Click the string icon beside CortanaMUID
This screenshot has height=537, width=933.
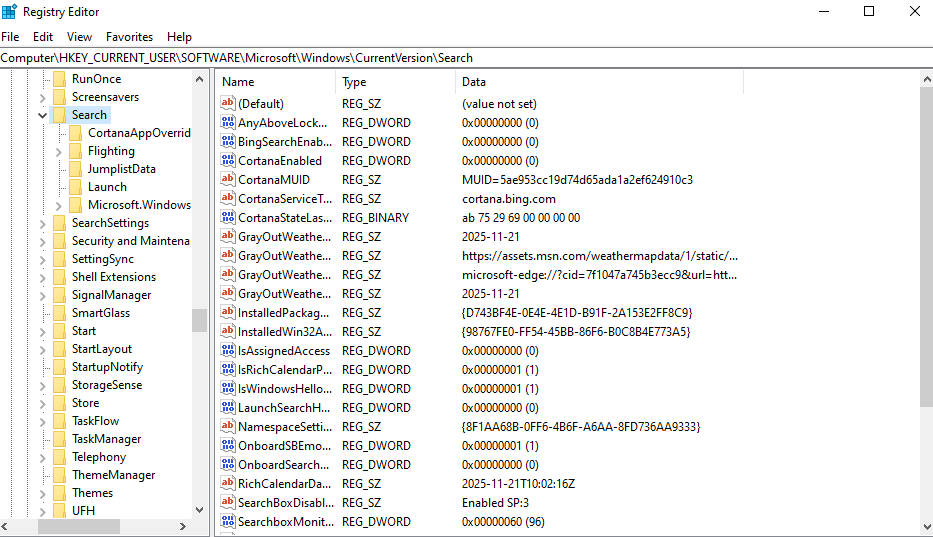[x=227, y=179]
